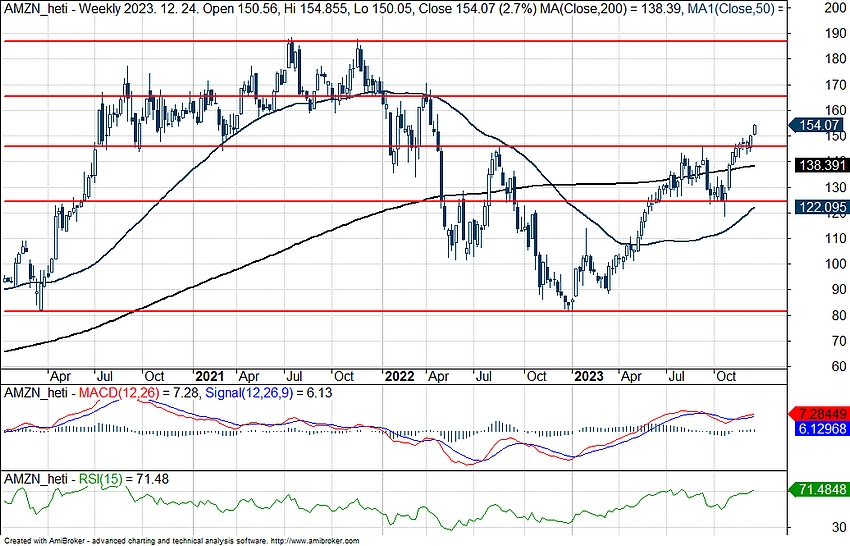The width and height of the screenshot is (850, 546).
Task: Click the green 71.4848 RSI value label
Action: (819, 489)
